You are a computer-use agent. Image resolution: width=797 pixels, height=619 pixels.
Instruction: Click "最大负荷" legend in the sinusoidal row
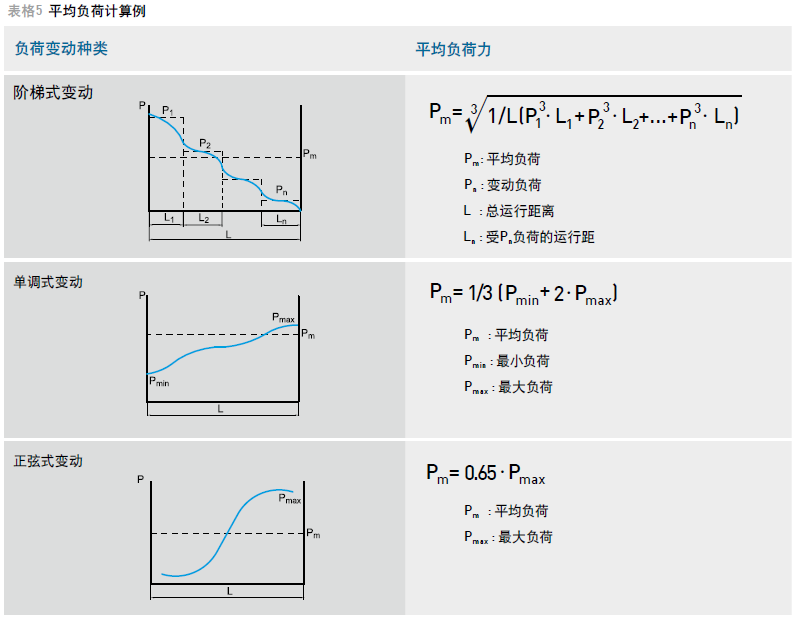[x=508, y=537]
